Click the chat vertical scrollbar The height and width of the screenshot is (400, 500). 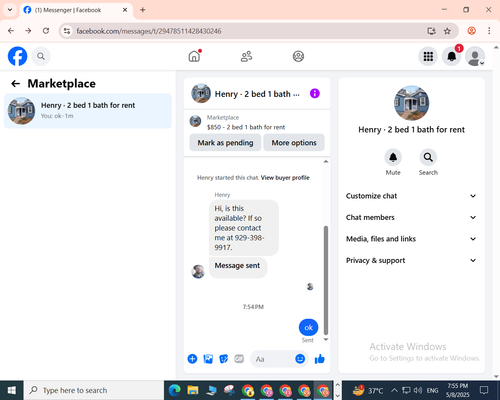tap(326, 280)
